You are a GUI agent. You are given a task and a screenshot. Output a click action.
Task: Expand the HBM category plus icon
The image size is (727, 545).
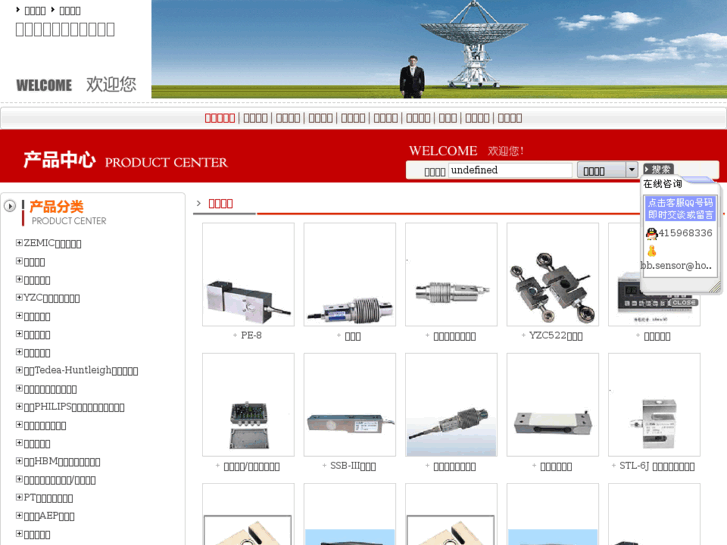point(19,461)
